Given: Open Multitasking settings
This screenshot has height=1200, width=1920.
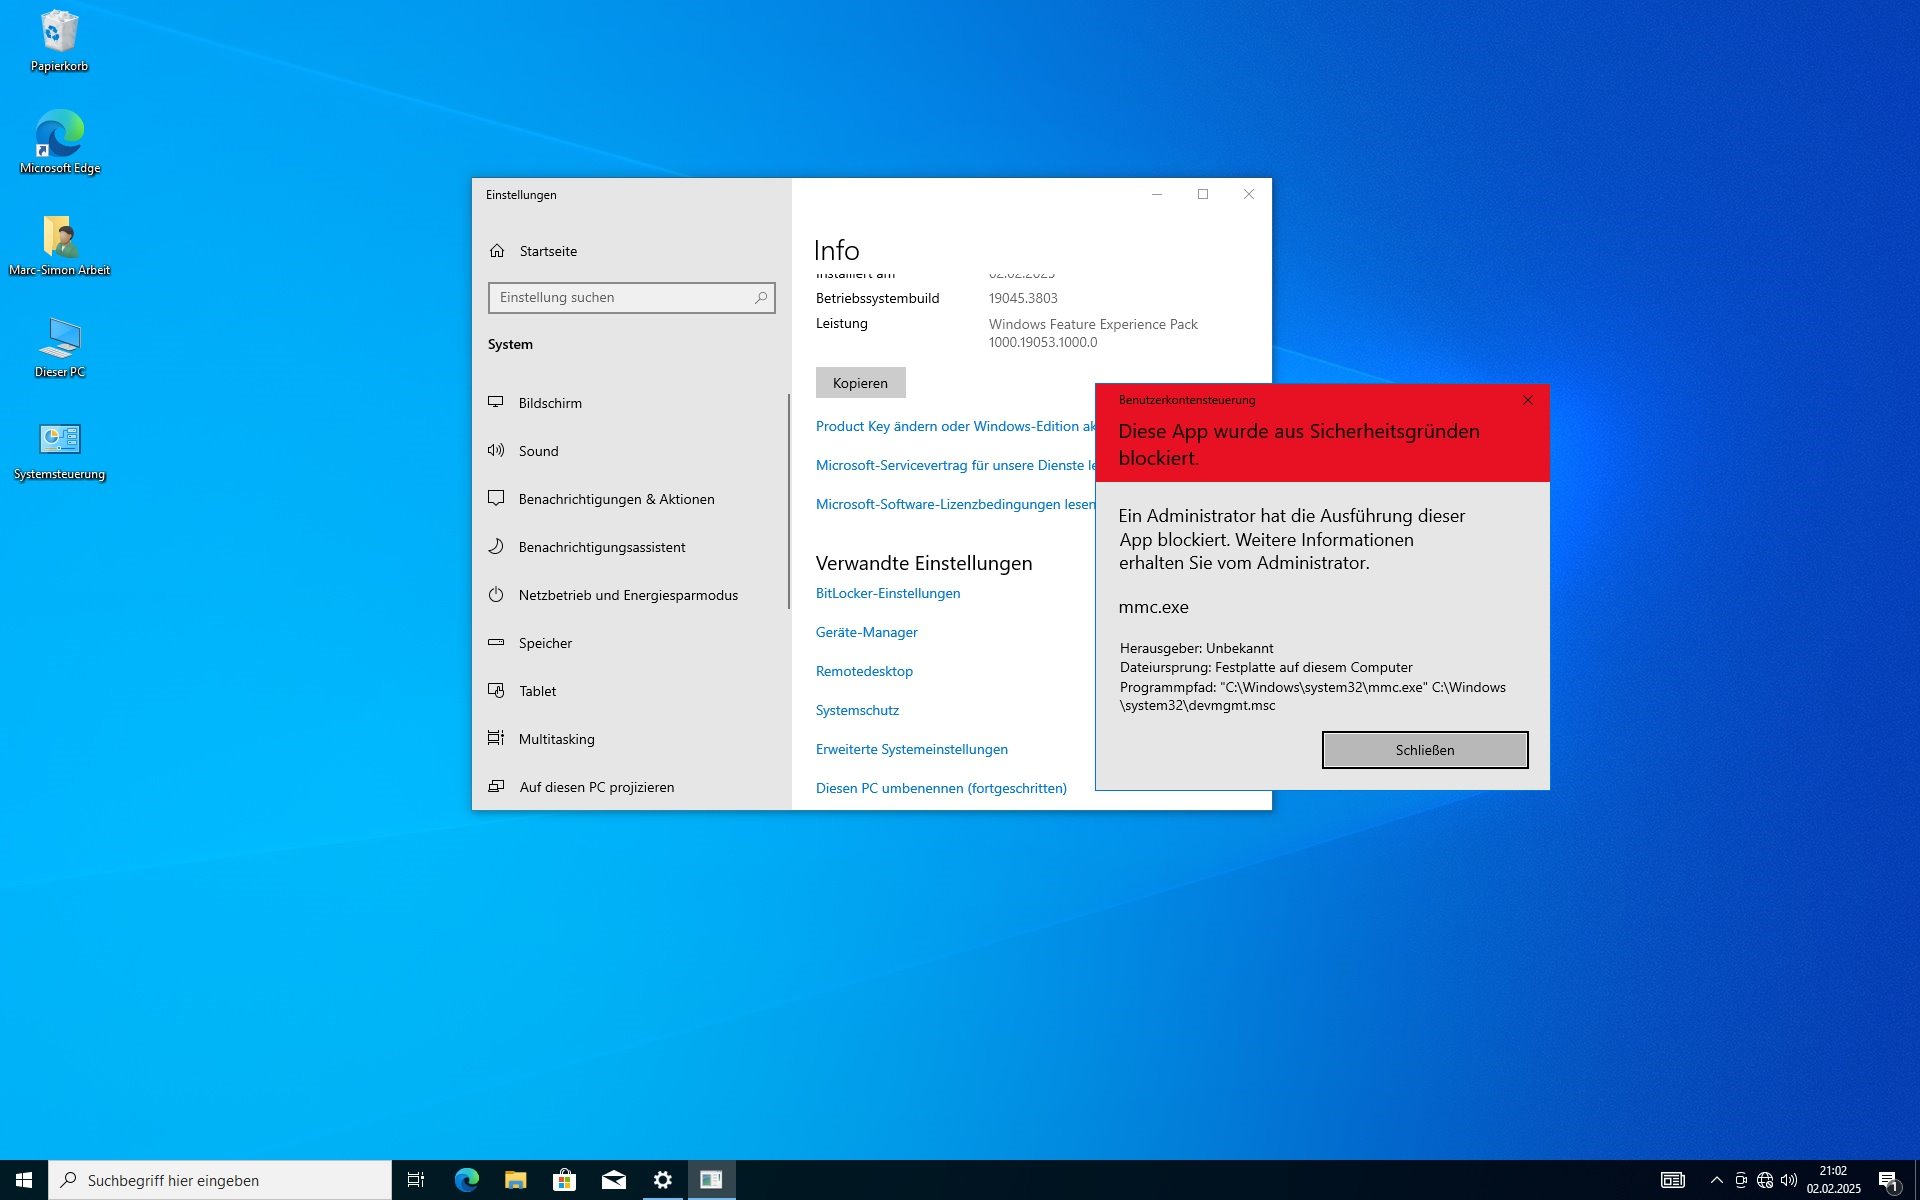Looking at the screenshot, I should click(x=556, y=739).
